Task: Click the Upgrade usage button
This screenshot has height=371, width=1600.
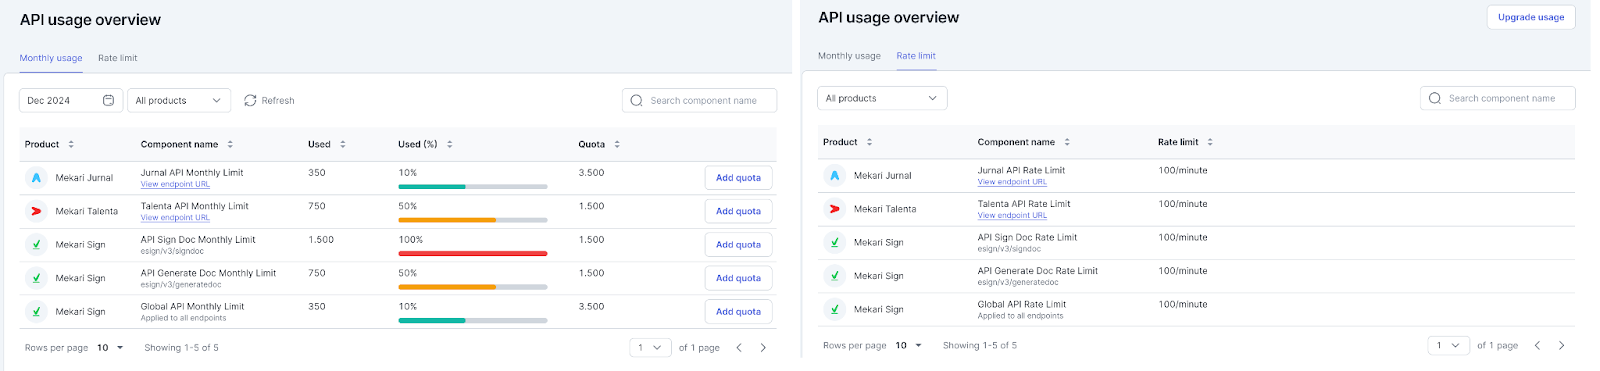Action: click(1531, 17)
